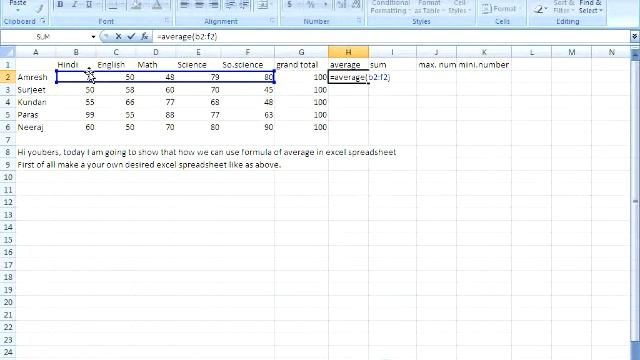Toggle Bold formatting in Font group
Viewport: 640px width, 360px height.
pos(60,5)
